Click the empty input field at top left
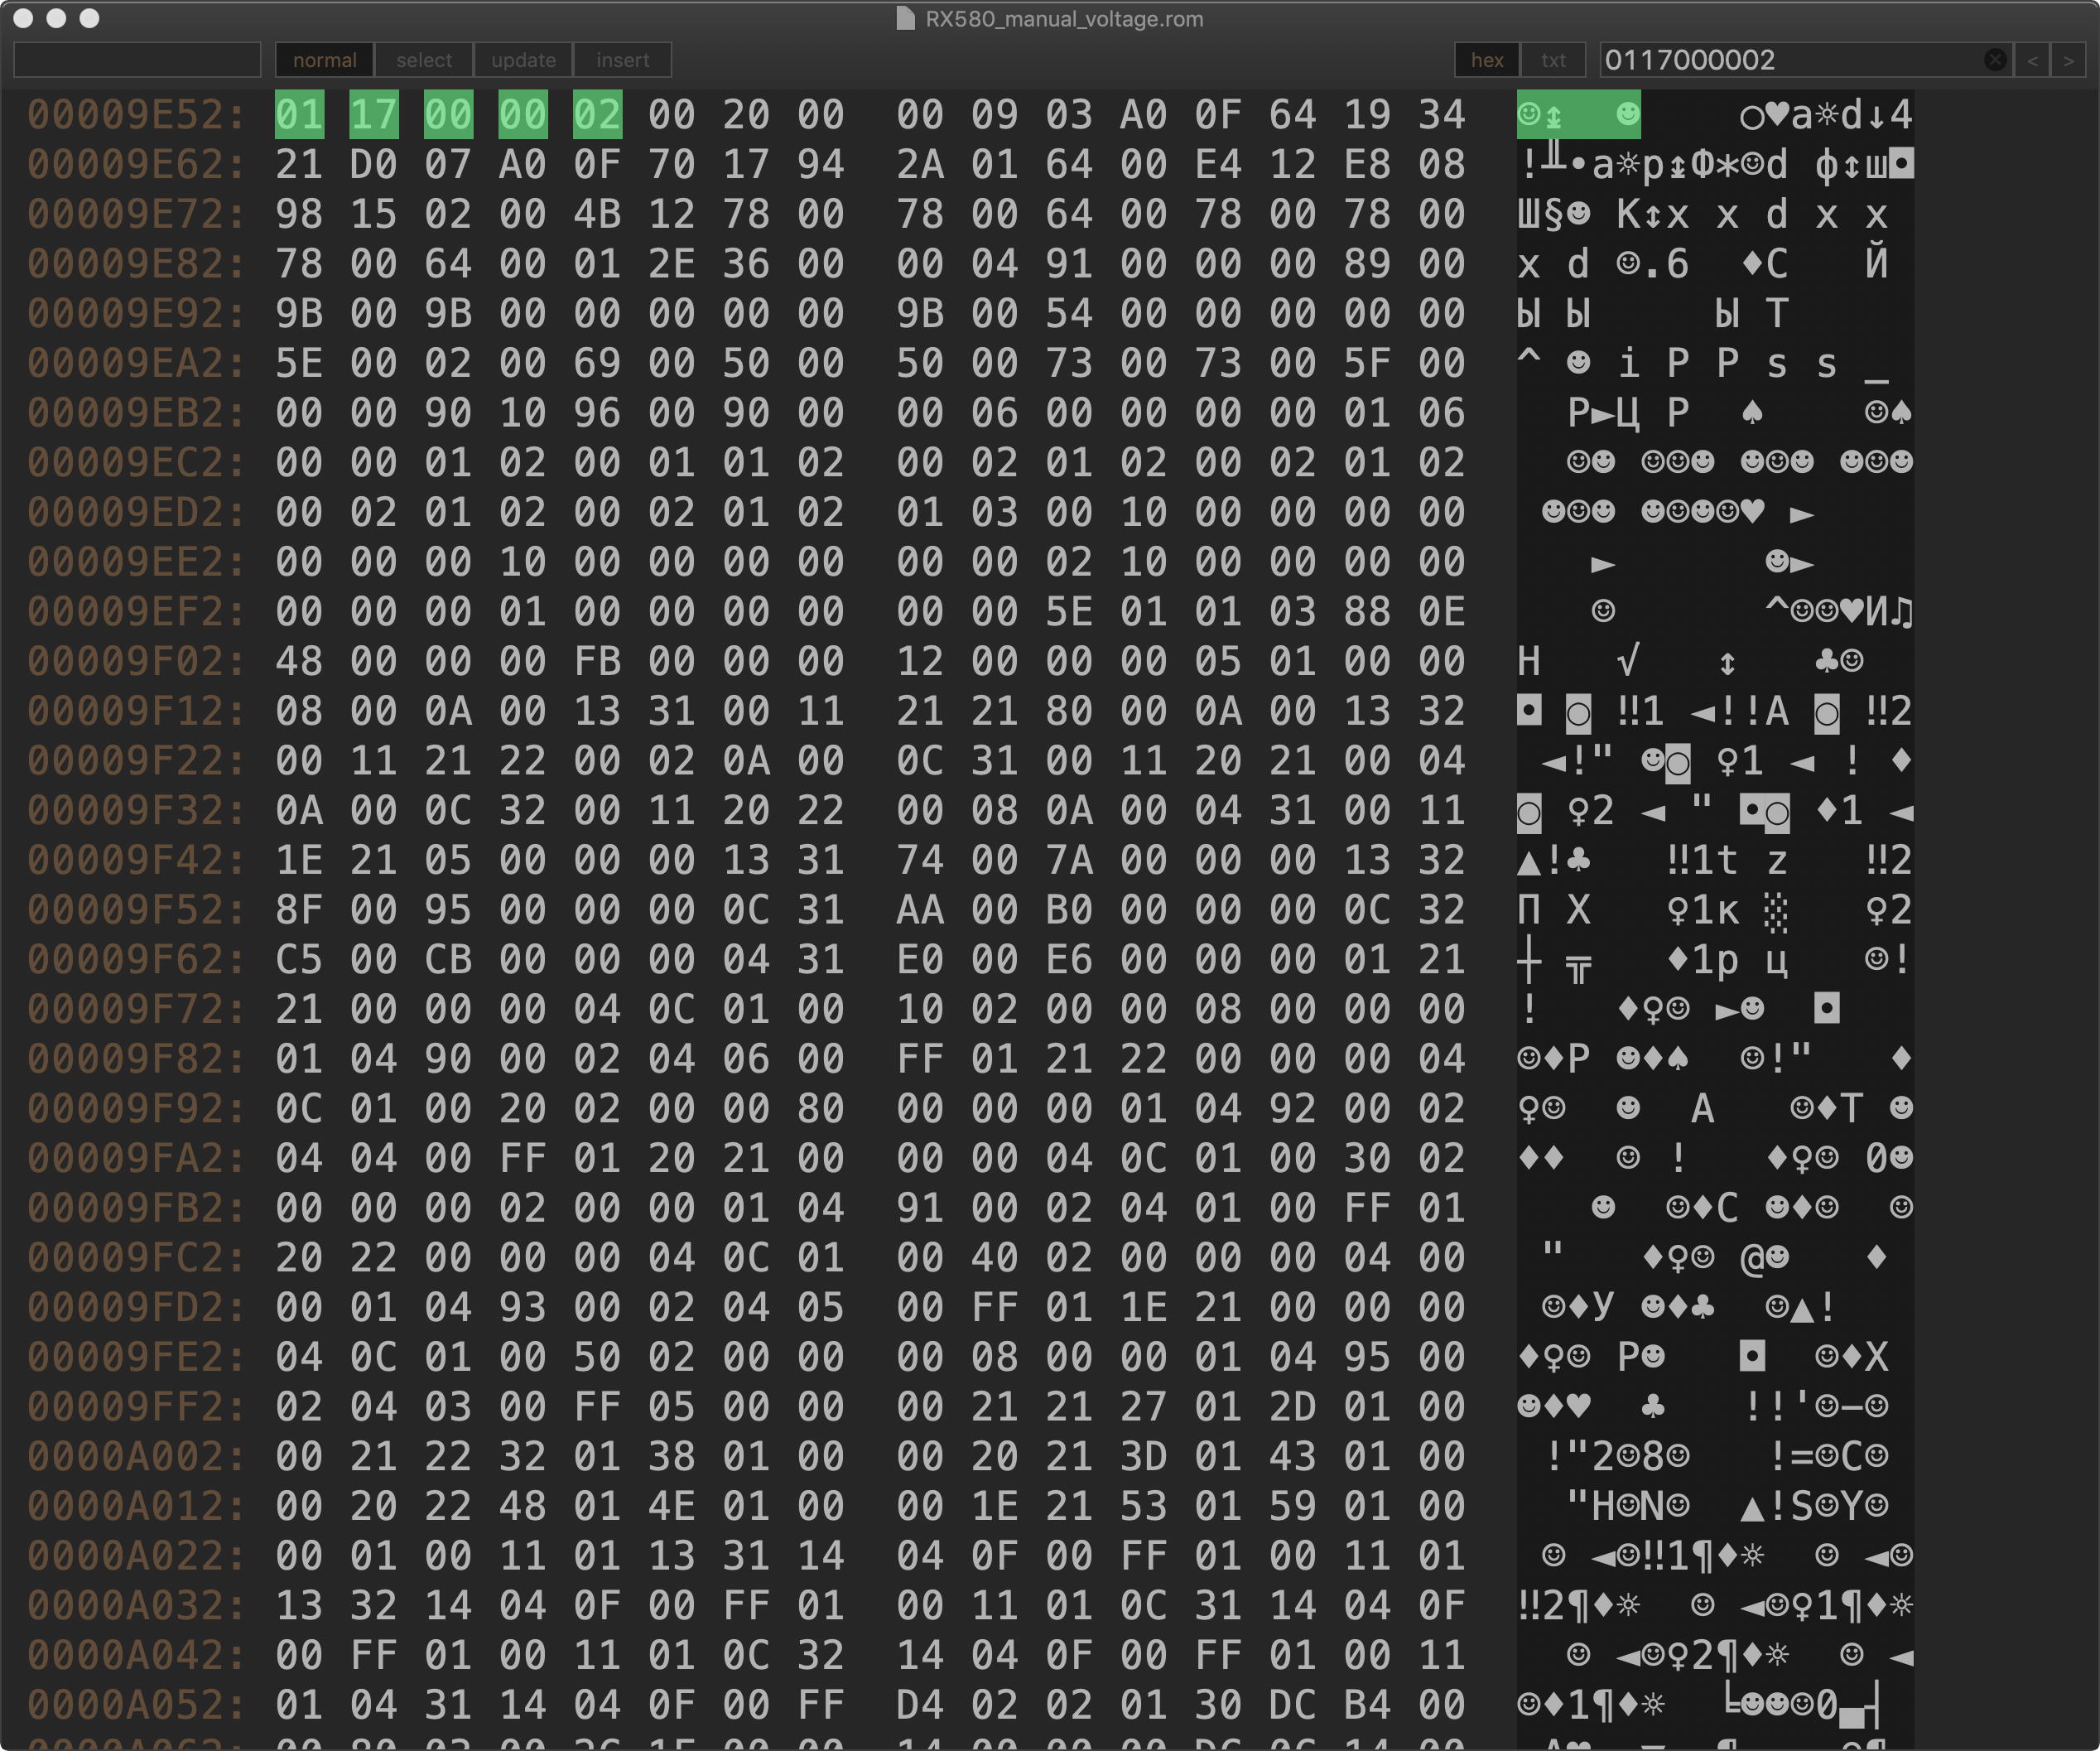 pyautogui.click(x=137, y=60)
